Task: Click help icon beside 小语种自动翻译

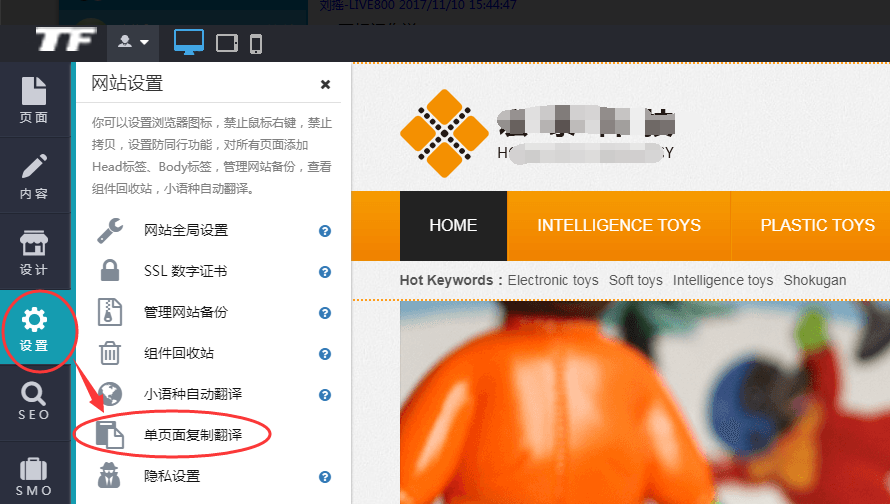Action: tap(324, 395)
